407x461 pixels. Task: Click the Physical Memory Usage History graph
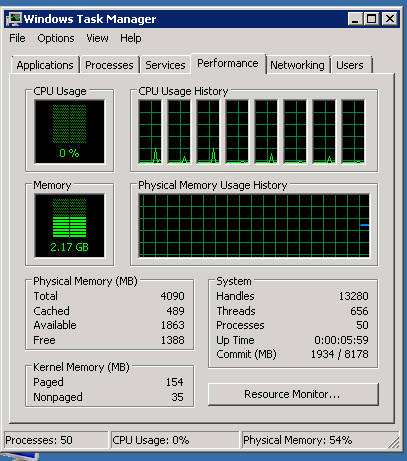(x=254, y=226)
